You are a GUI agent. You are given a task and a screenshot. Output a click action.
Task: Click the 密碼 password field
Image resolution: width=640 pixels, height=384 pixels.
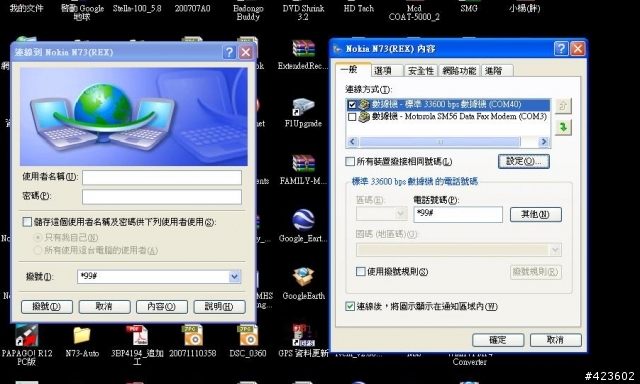point(162,197)
